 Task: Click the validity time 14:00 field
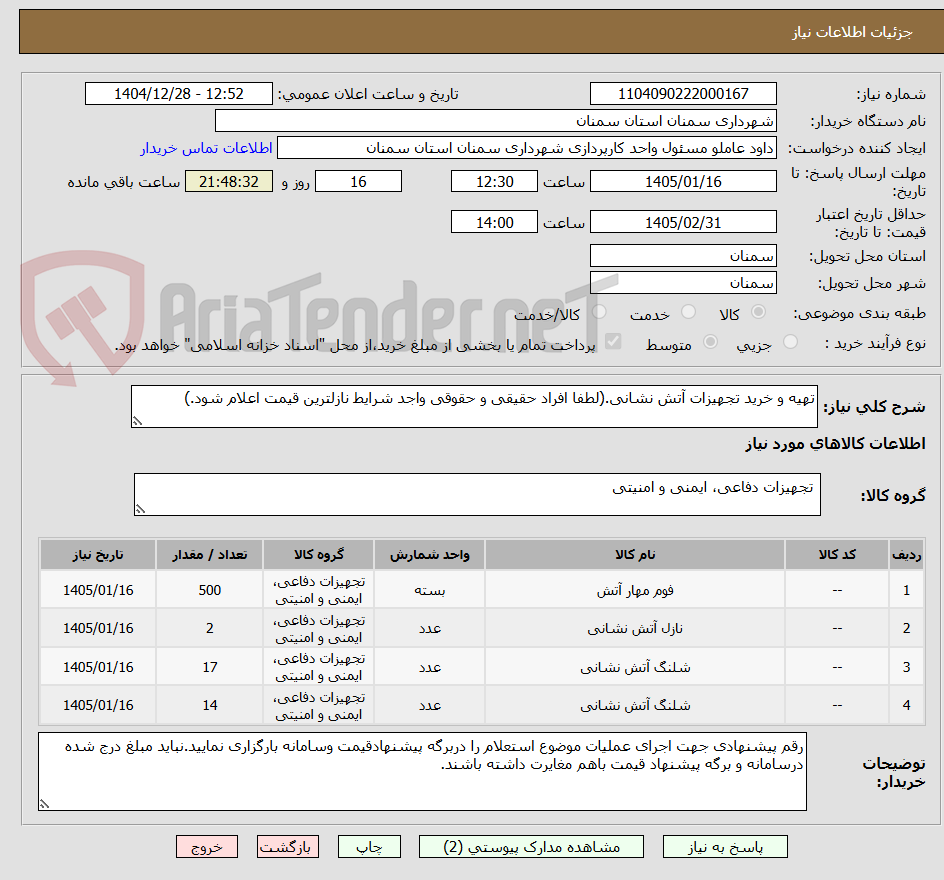[494, 222]
